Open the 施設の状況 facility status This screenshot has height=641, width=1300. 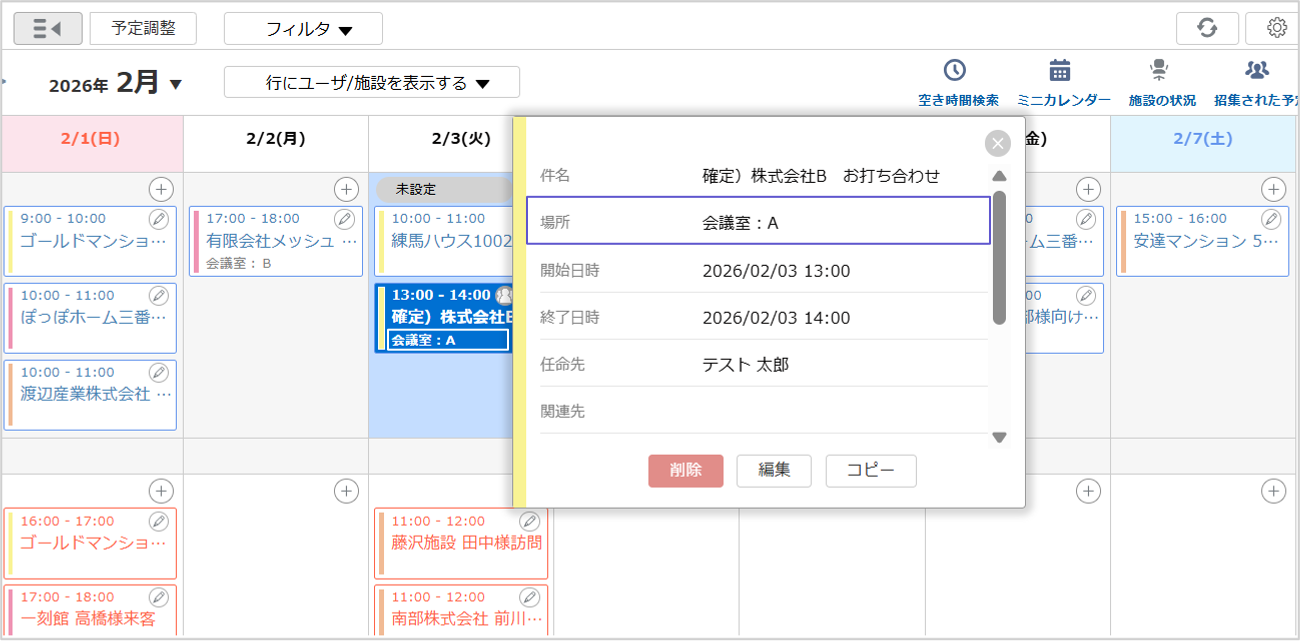coord(1161,82)
